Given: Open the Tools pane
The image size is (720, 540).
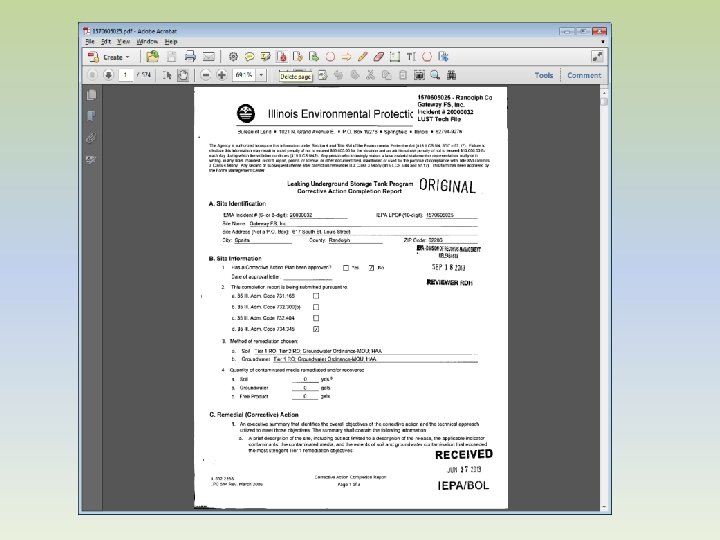Looking at the screenshot, I should point(544,75).
